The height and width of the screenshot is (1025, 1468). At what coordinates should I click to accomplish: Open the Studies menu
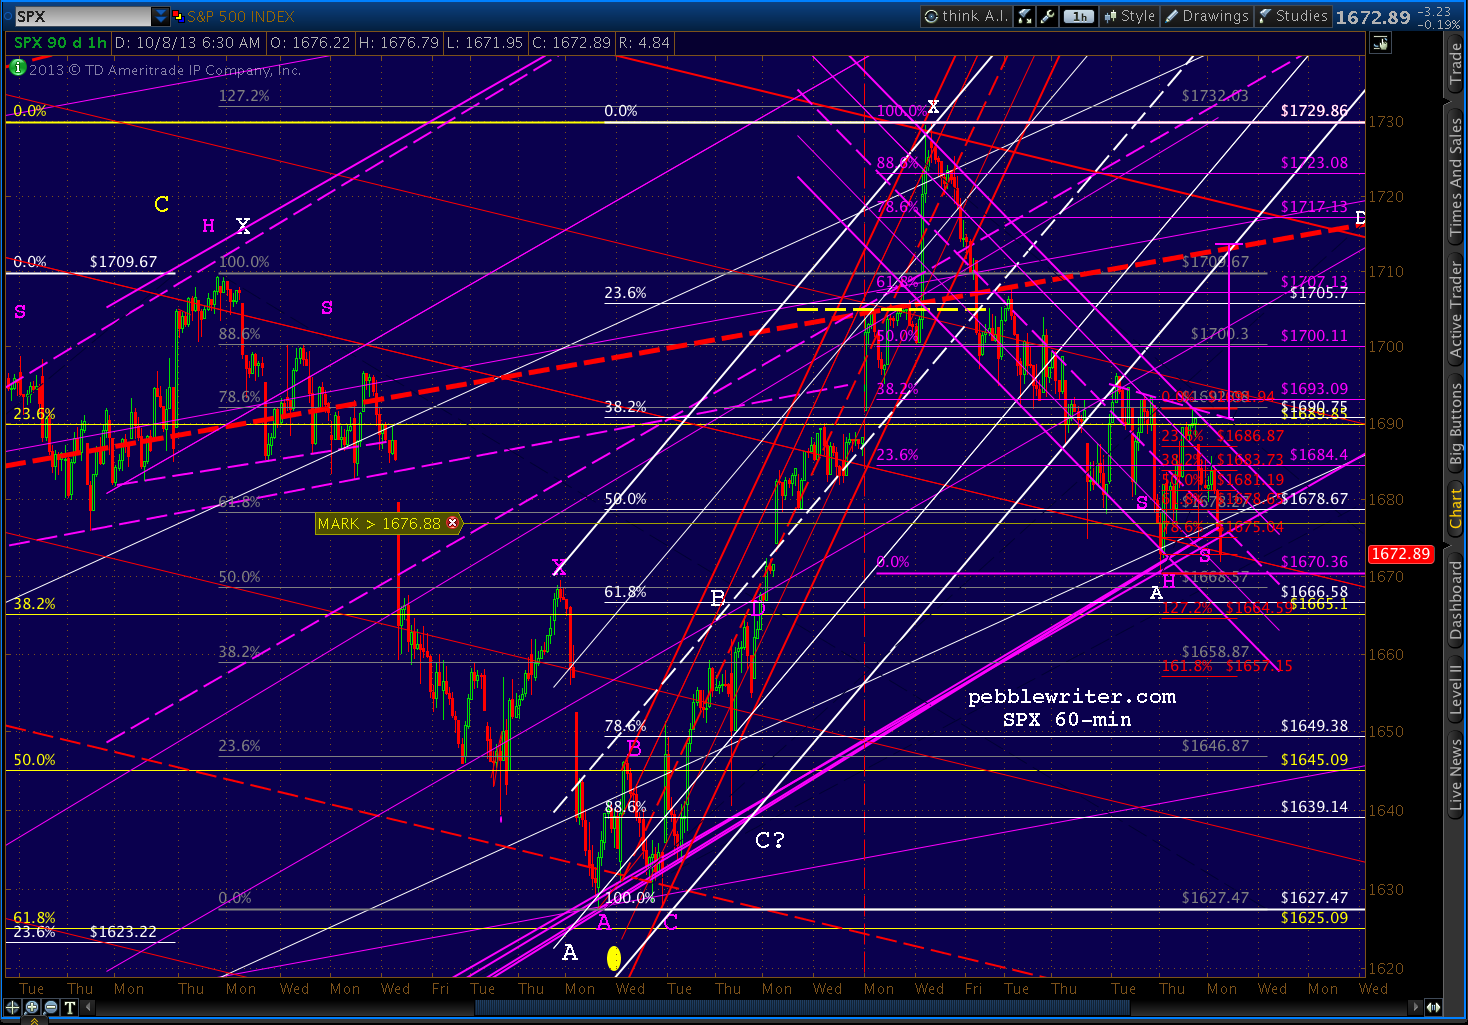click(x=1293, y=16)
